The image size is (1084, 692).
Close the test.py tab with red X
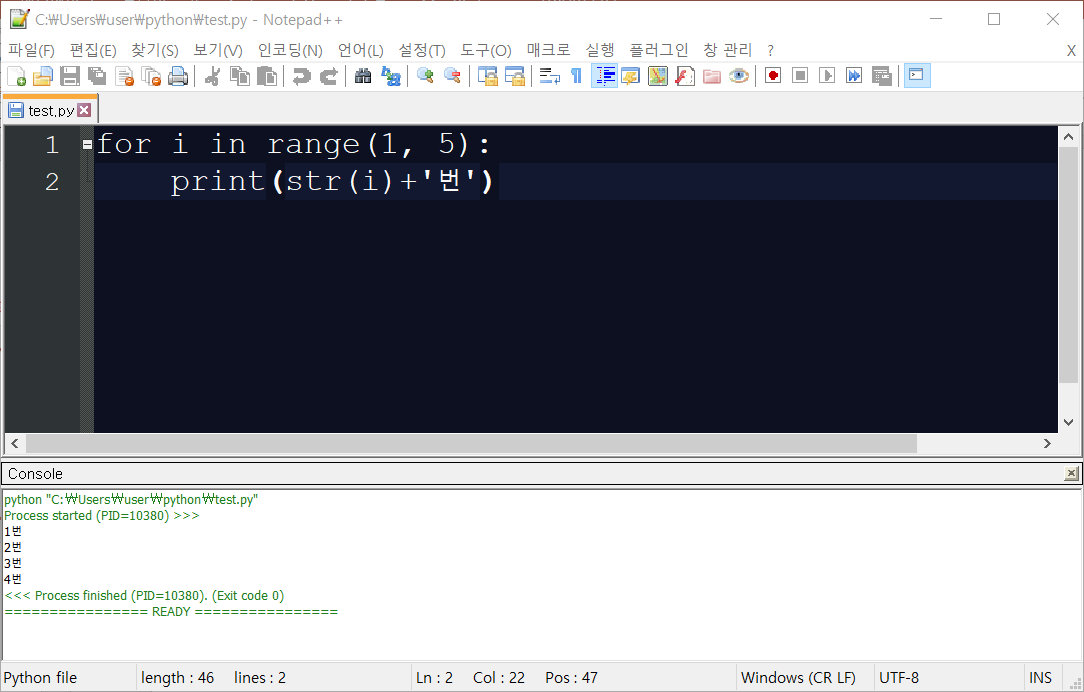pos(84,110)
